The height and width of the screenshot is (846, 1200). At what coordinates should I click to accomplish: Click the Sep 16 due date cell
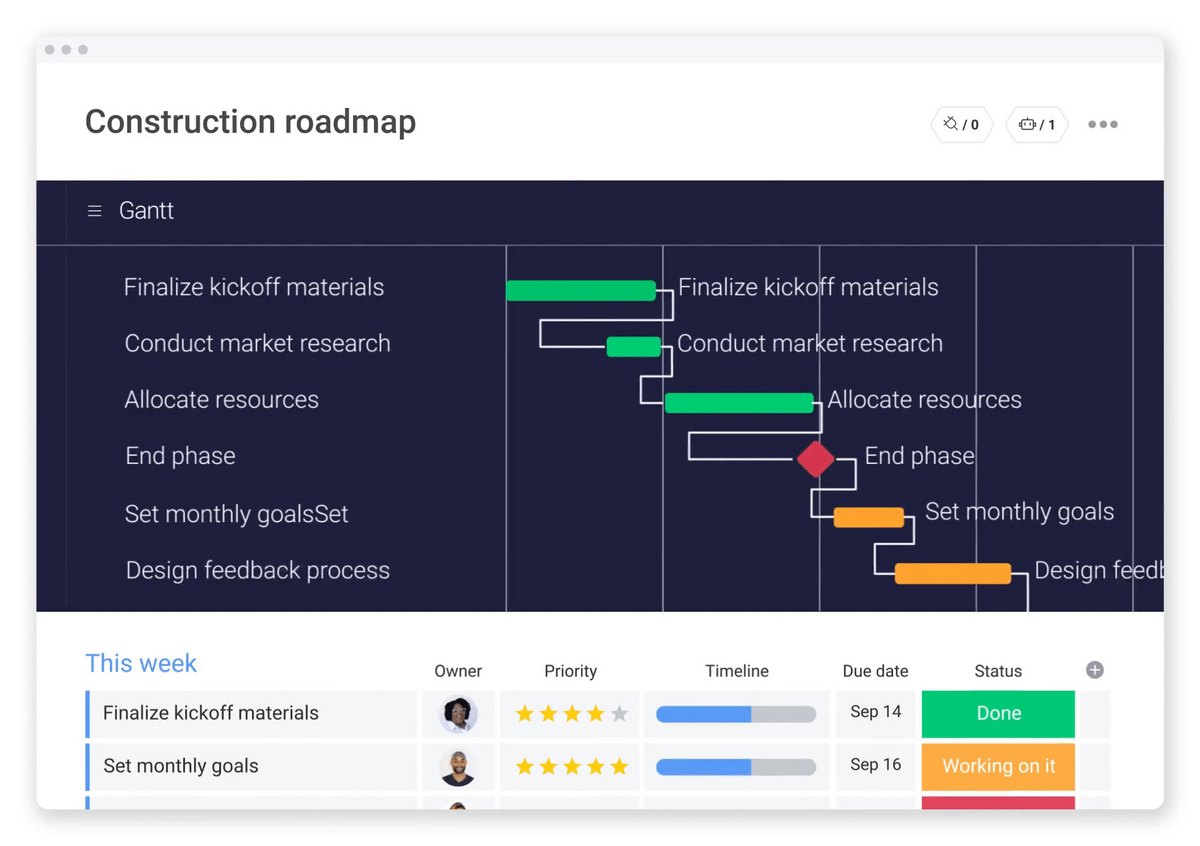point(876,765)
